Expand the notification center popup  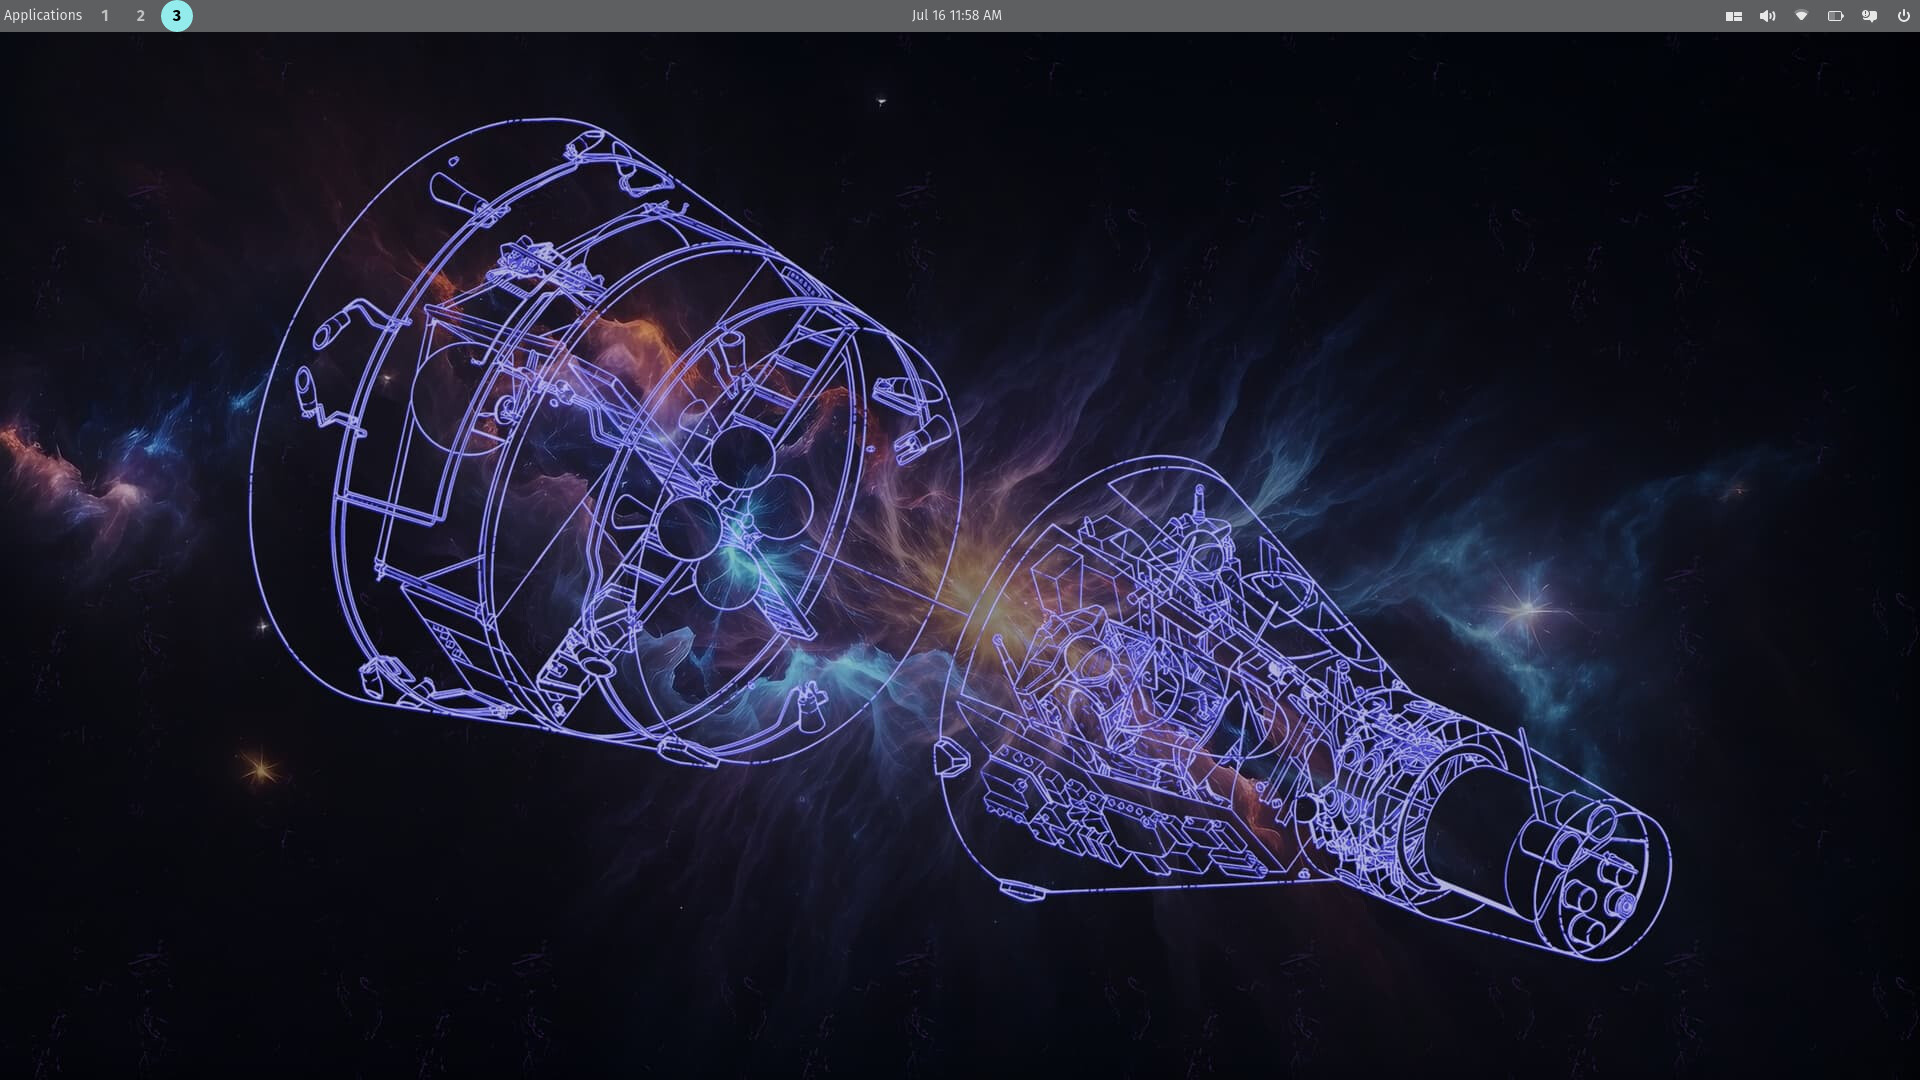tap(1869, 16)
